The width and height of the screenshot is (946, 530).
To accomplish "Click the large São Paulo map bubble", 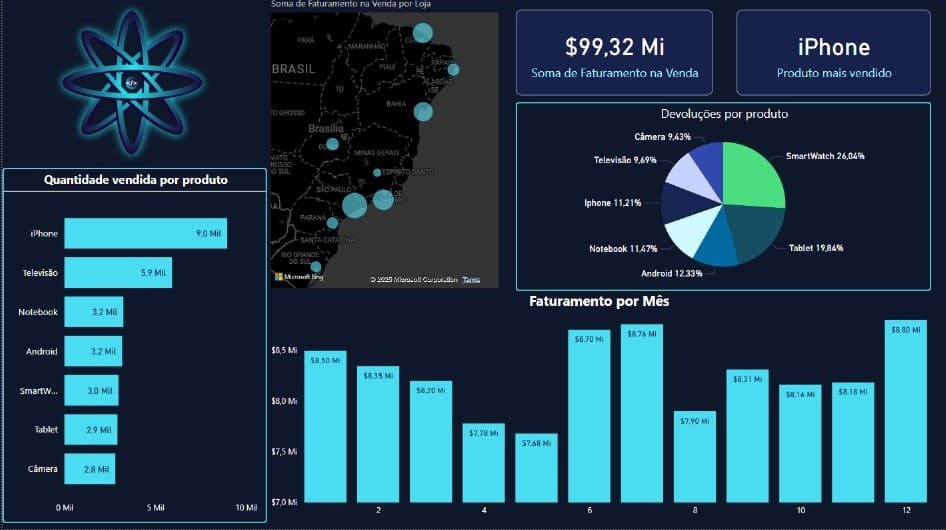I will pyautogui.click(x=354, y=205).
